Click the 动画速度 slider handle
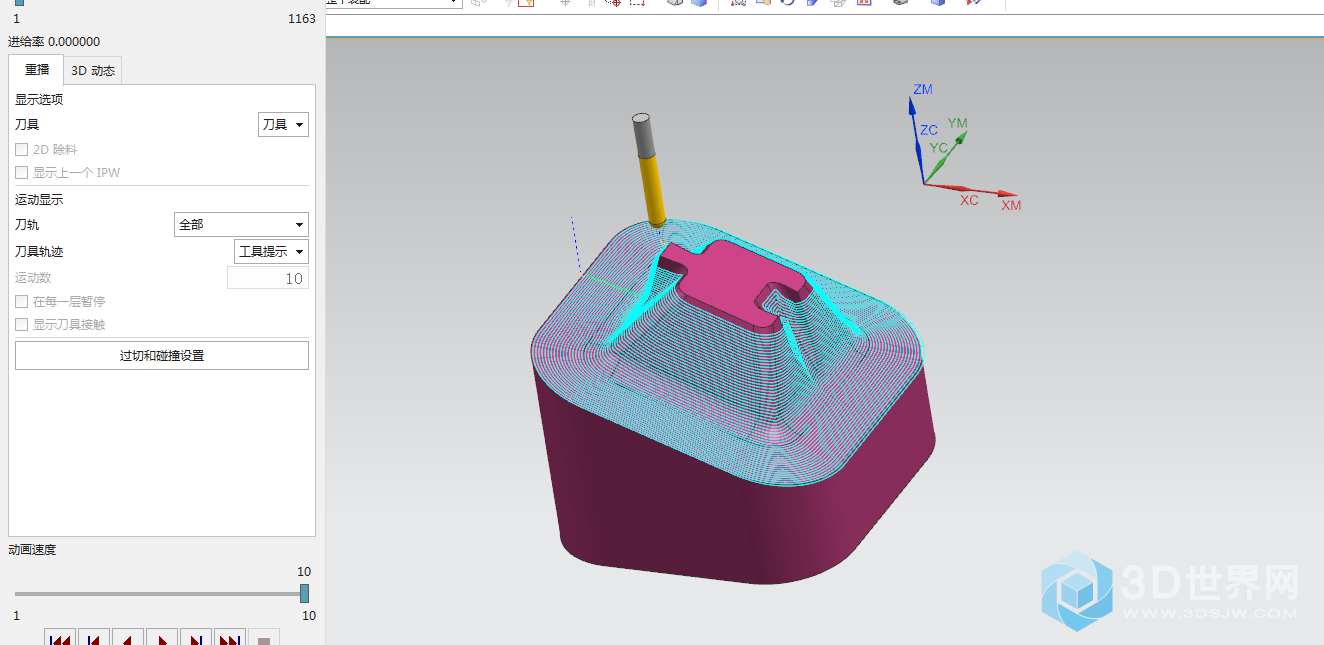 point(305,593)
